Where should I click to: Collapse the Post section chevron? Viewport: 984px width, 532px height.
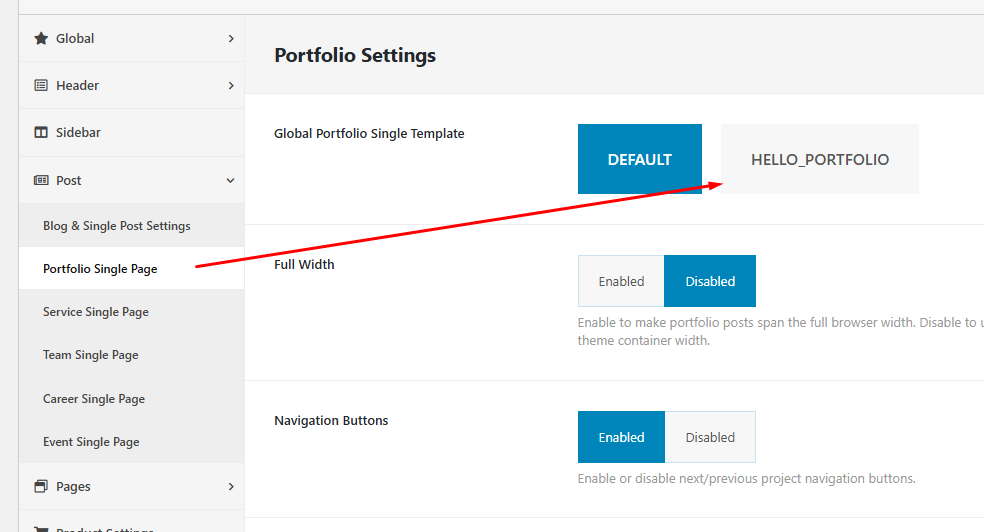[231, 181]
